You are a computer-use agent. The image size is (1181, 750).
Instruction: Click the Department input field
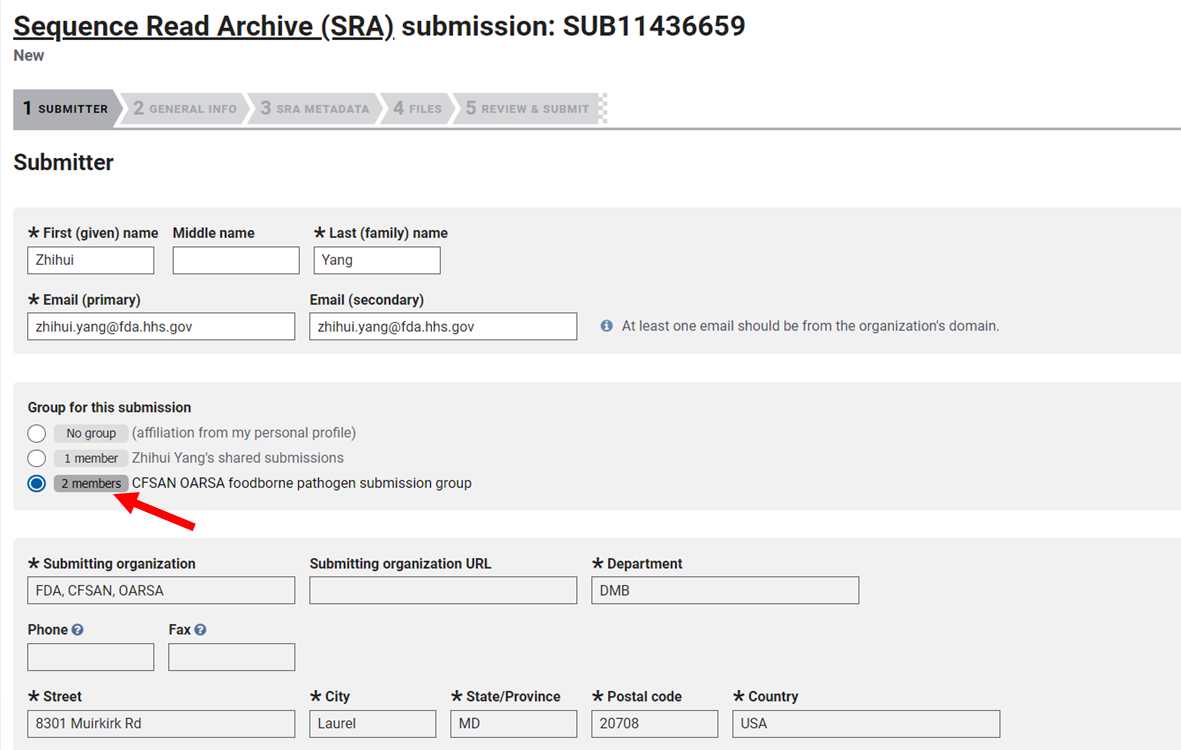pyautogui.click(x=725, y=590)
